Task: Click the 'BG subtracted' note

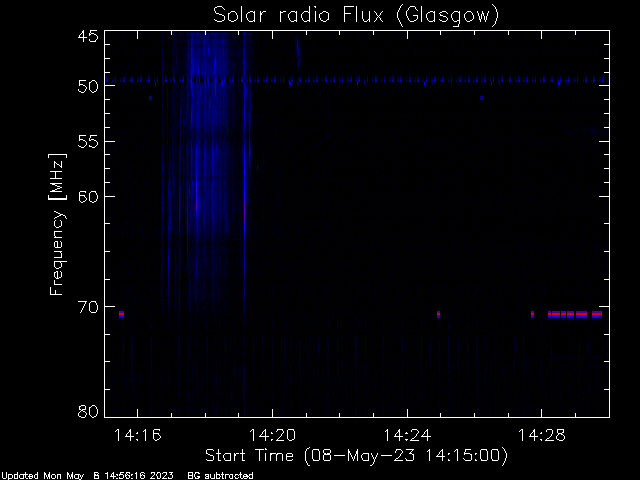Action: point(220,476)
